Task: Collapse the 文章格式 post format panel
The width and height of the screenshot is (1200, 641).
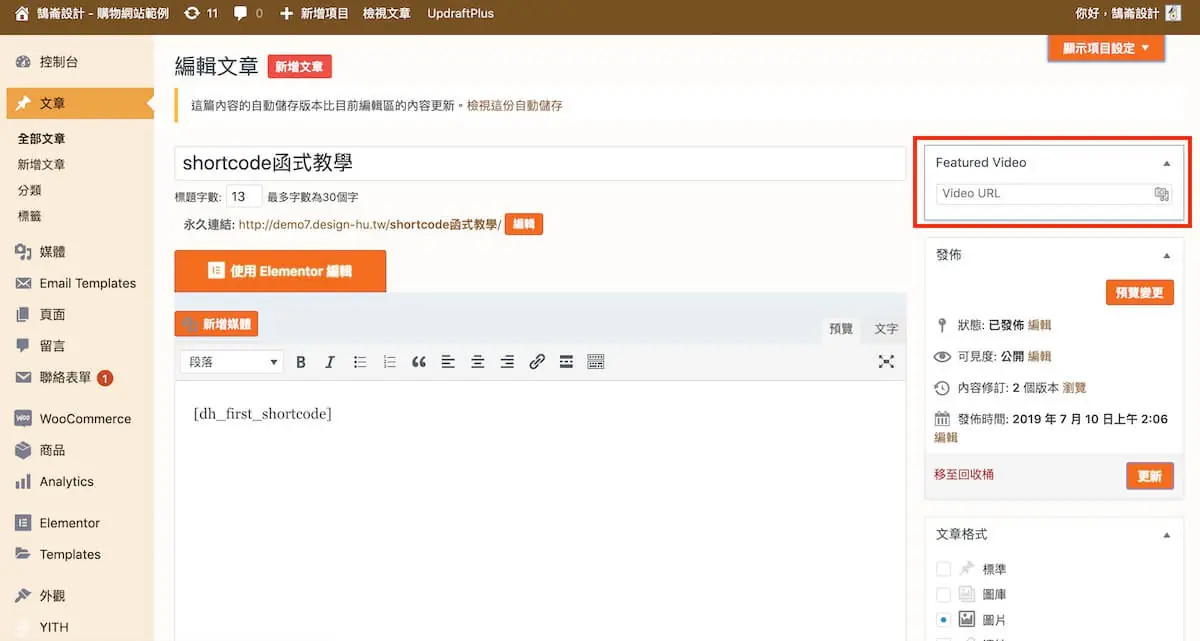Action: [1166, 535]
